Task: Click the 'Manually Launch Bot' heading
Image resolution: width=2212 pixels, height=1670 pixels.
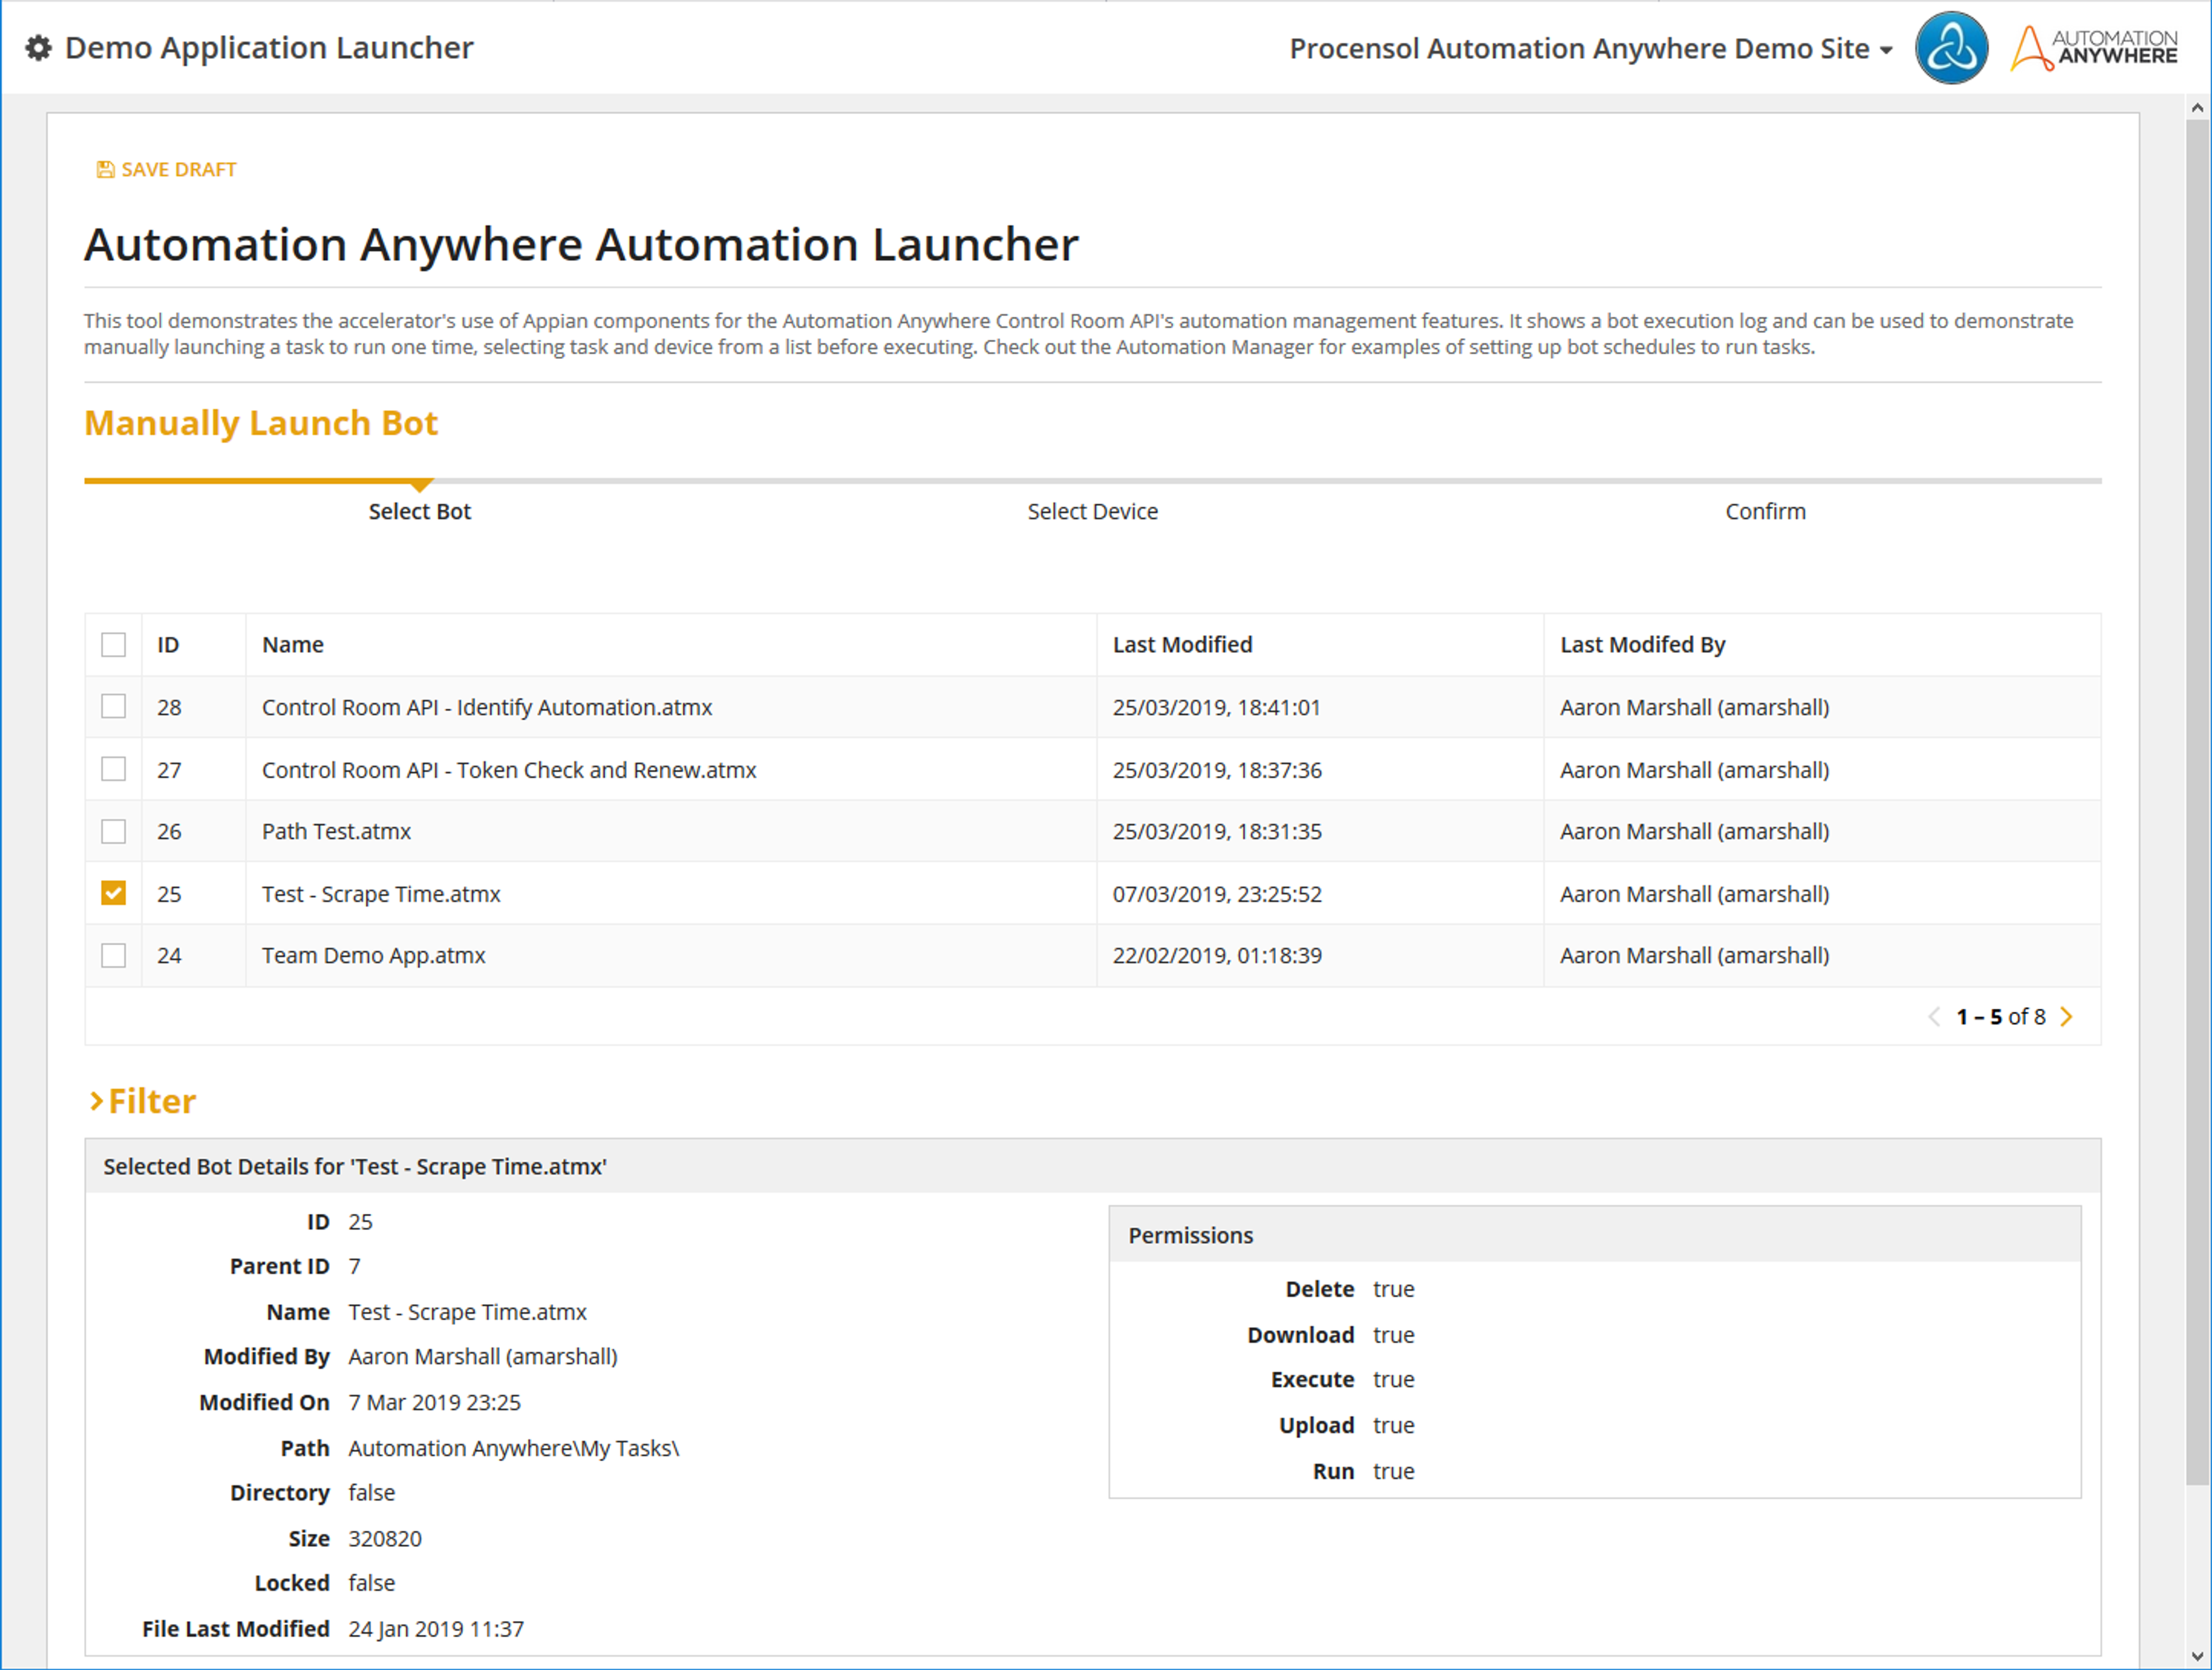Action: point(261,423)
